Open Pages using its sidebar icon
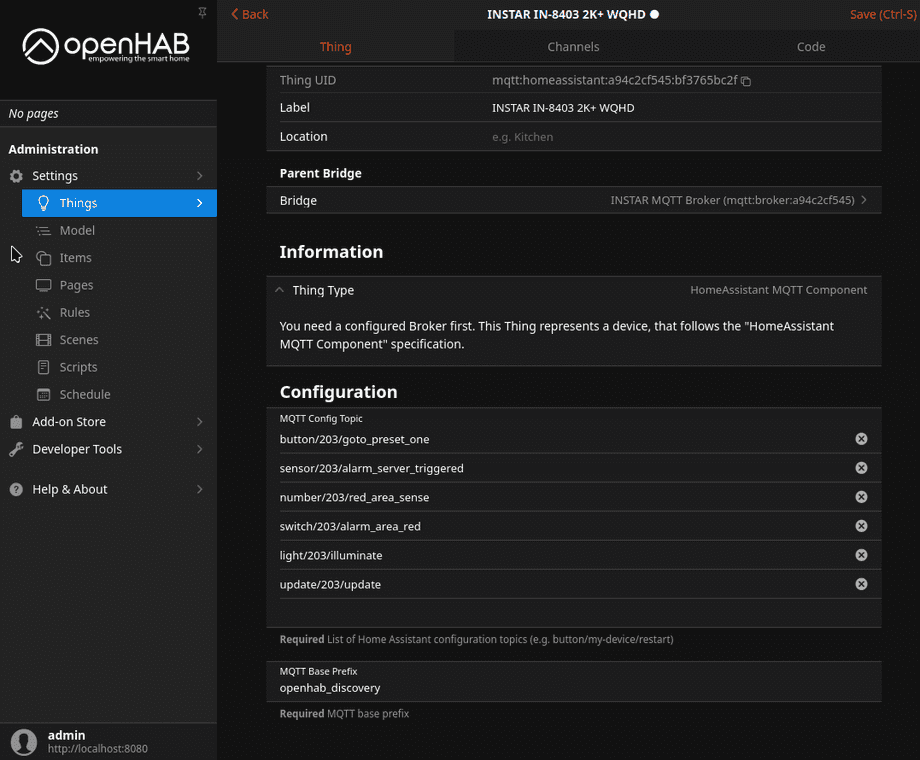Viewport: 920px width, 760px height. point(43,284)
